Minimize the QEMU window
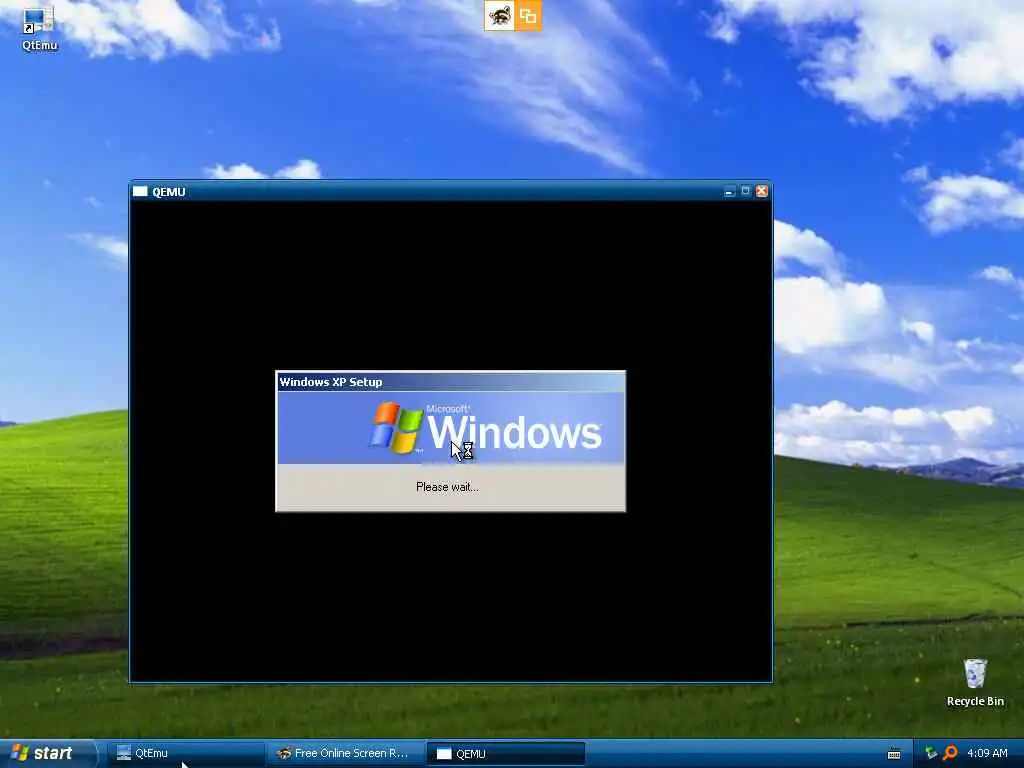 tap(729, 191)
